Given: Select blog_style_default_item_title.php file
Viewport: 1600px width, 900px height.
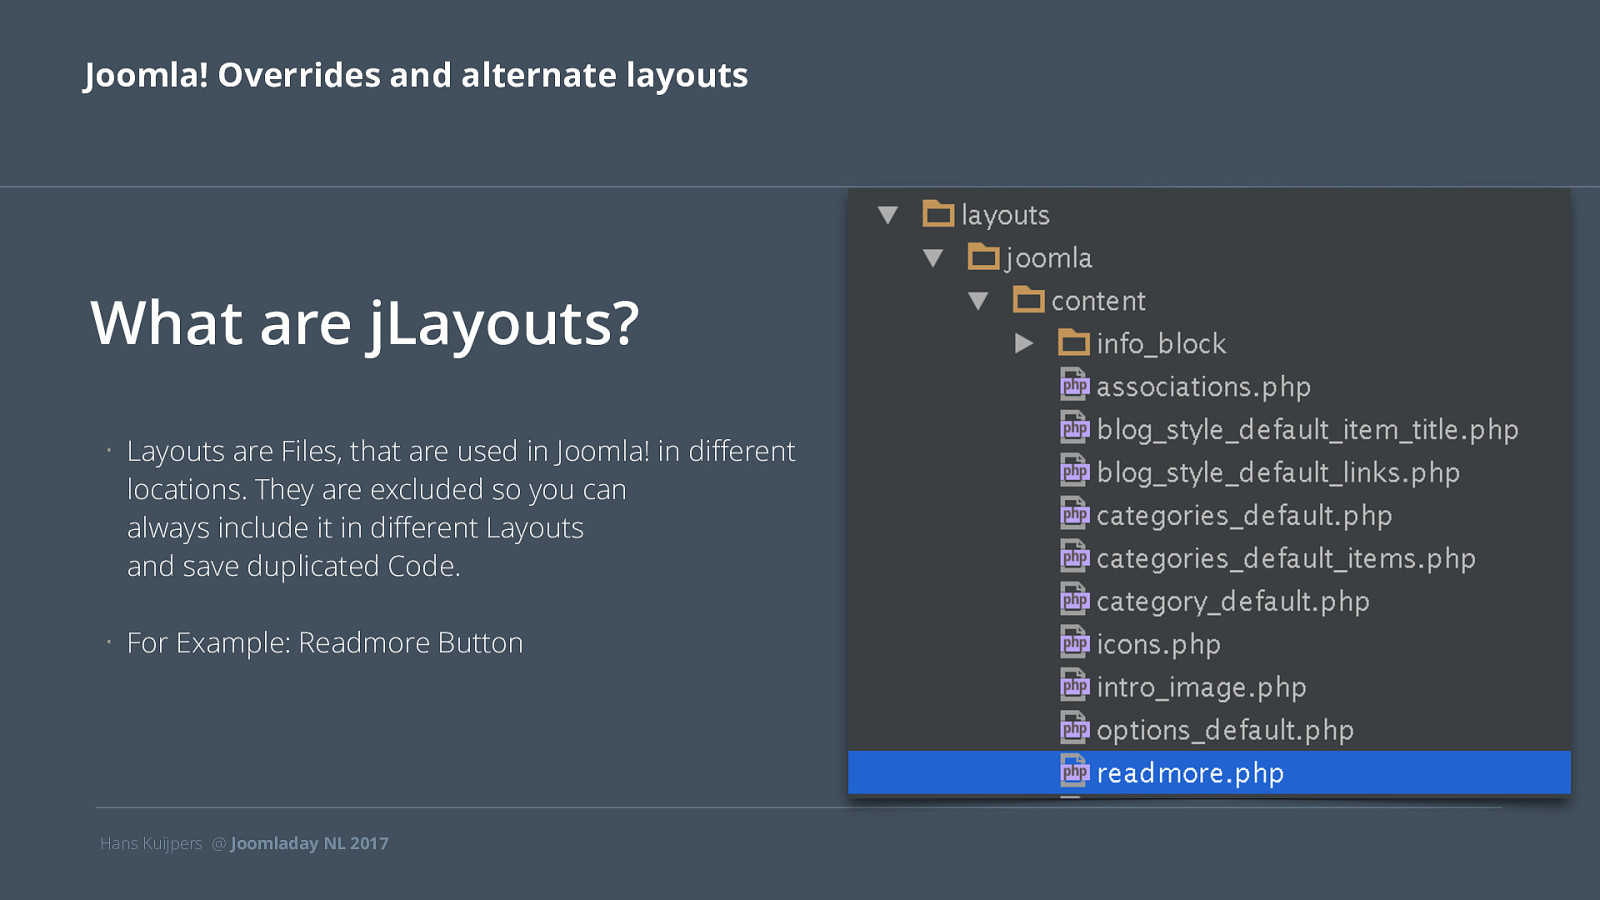Looking at the screenshot, I should point(1308,430).
